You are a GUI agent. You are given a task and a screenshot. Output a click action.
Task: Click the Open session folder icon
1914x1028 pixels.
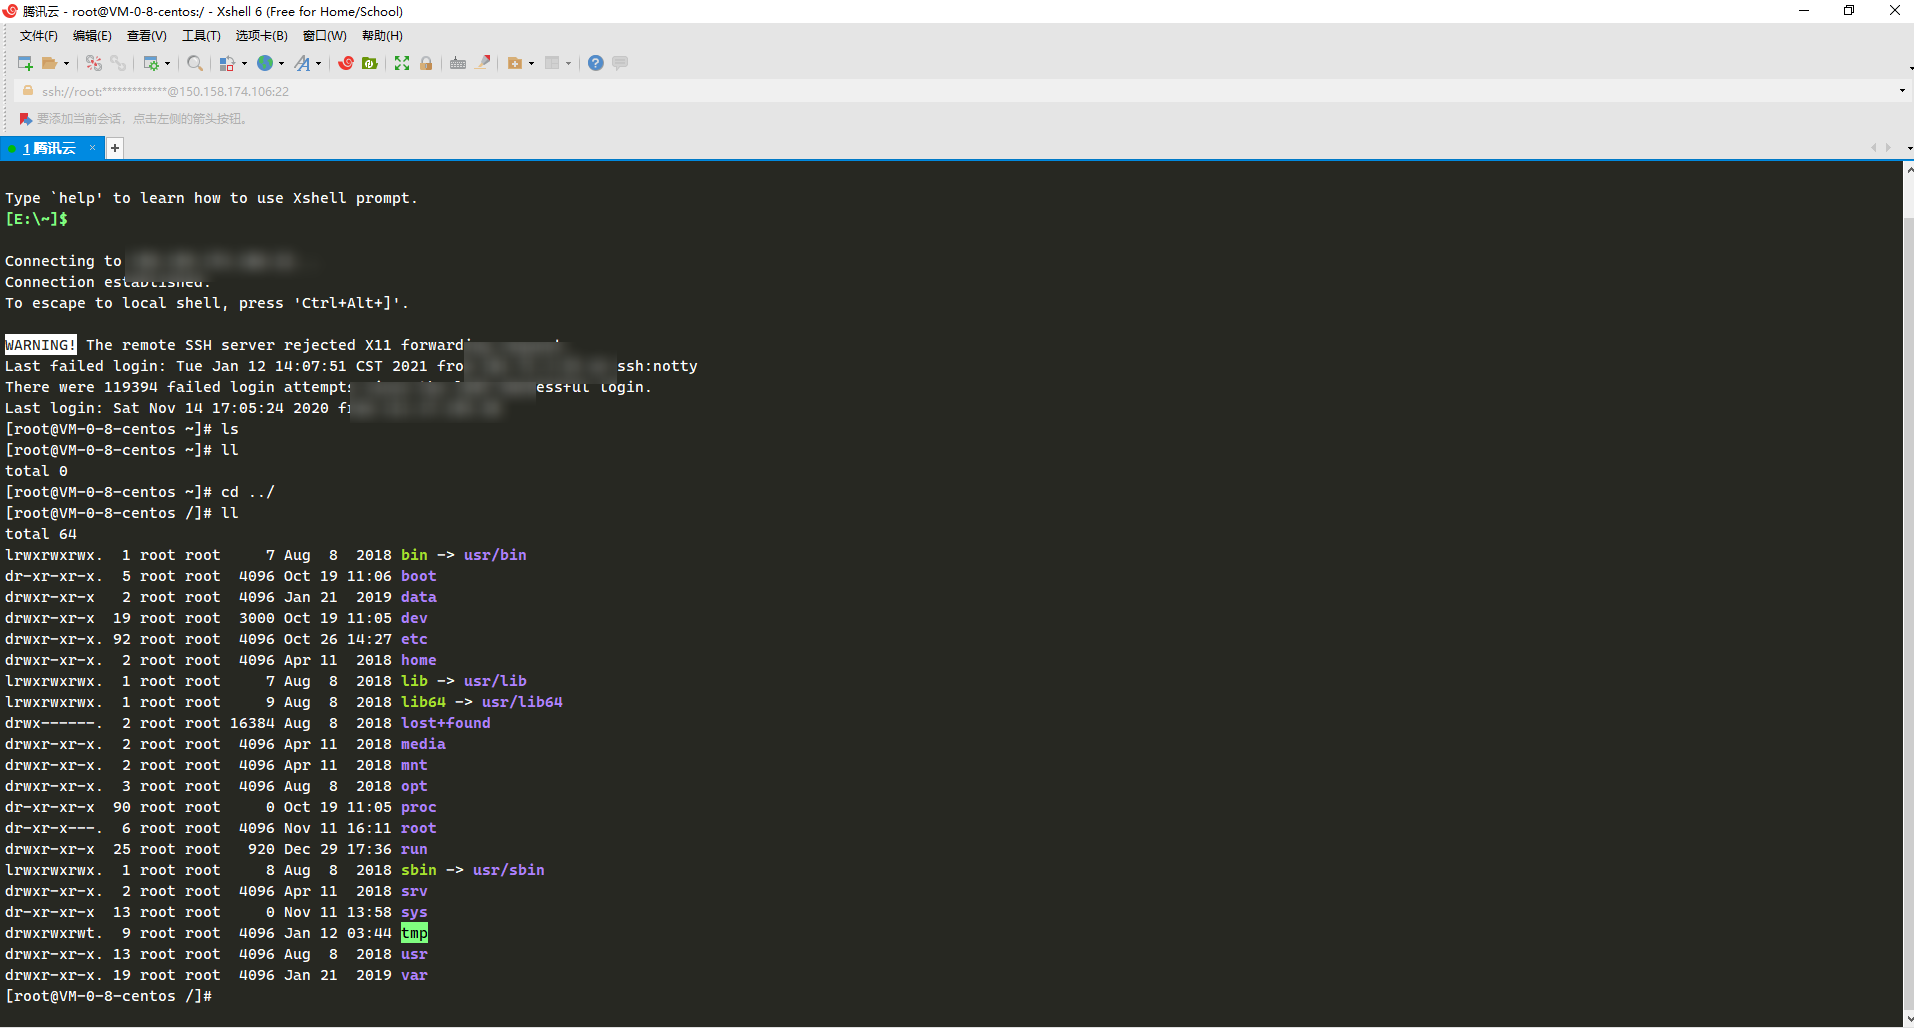(x=49, y=63)
